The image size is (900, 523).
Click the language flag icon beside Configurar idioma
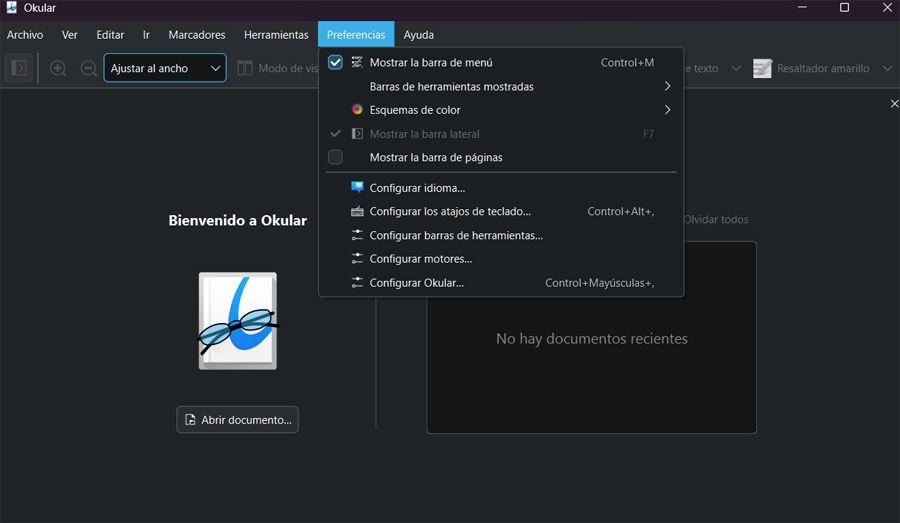(357, 187)
